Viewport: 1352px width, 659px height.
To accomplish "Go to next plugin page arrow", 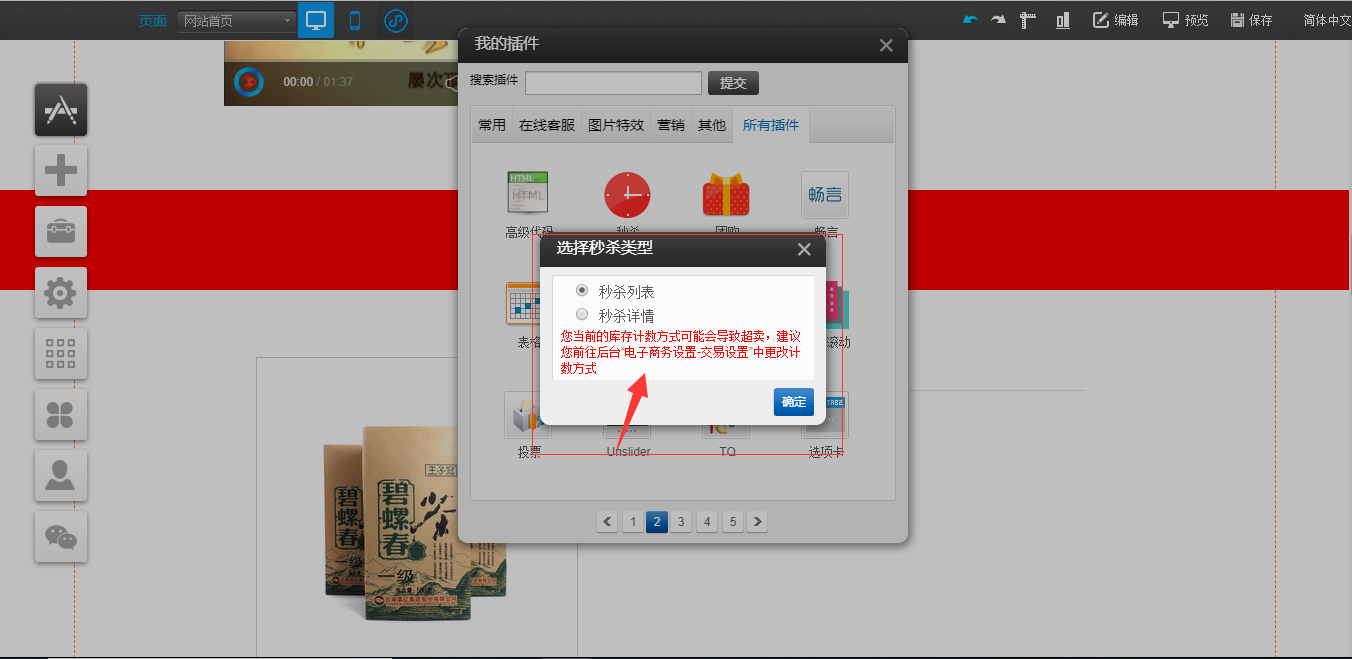I will [757, 521].
